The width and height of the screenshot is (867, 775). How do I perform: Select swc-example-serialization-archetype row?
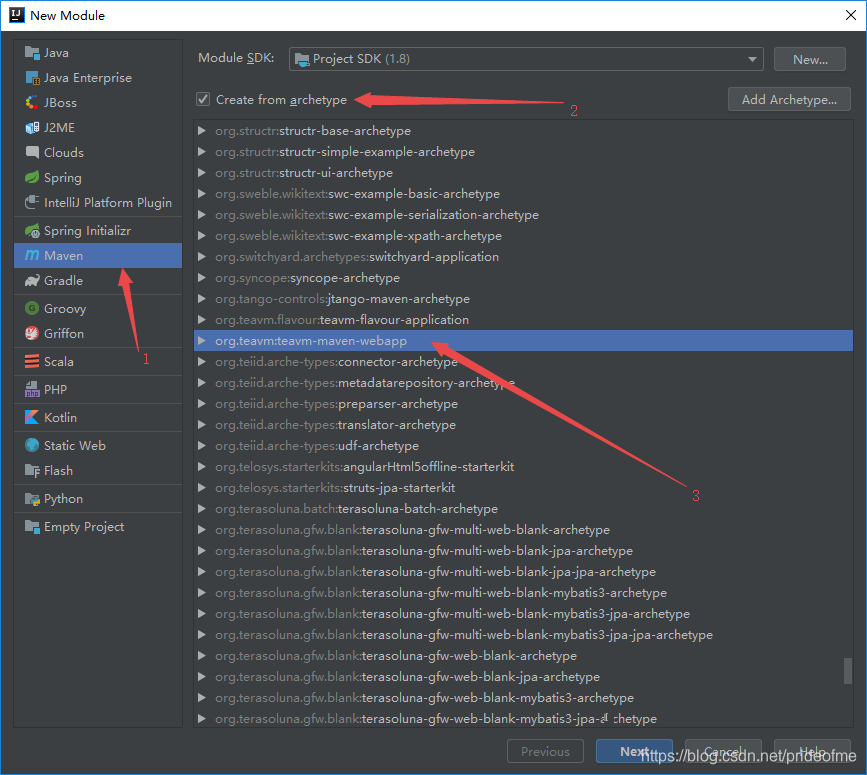523,214
